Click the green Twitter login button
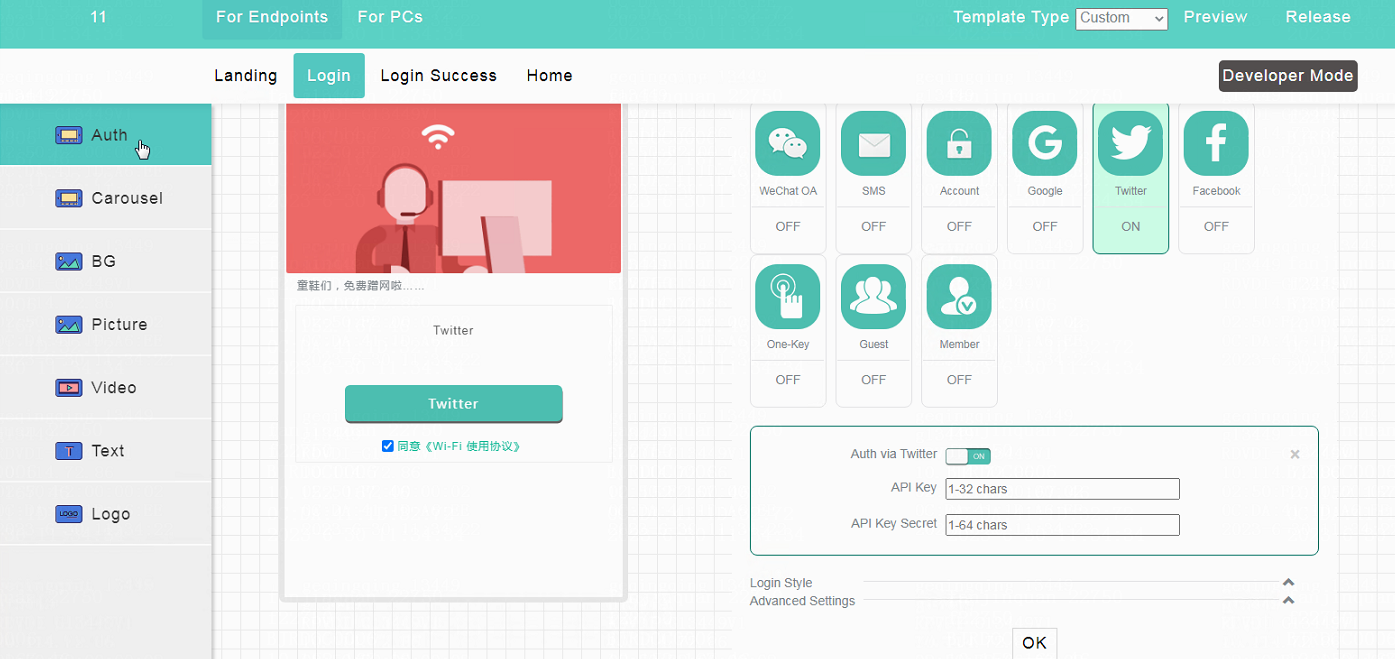 click(454, 404)
